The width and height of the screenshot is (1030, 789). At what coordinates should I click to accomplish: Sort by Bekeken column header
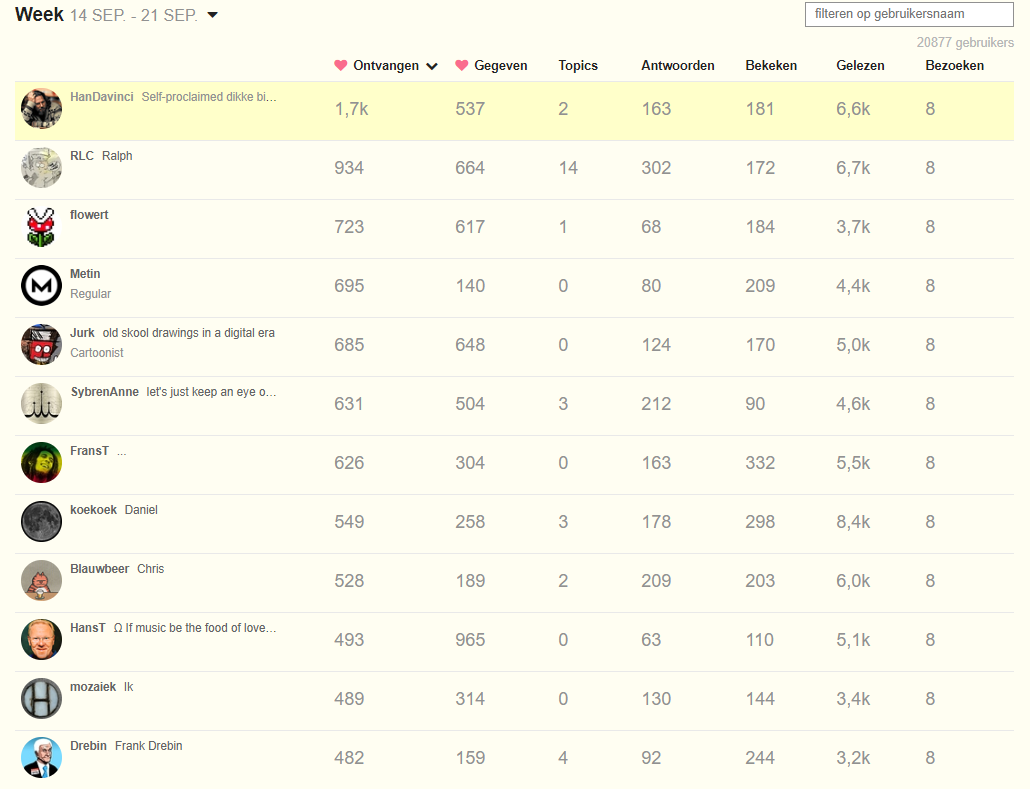click(x=771, y=66)
